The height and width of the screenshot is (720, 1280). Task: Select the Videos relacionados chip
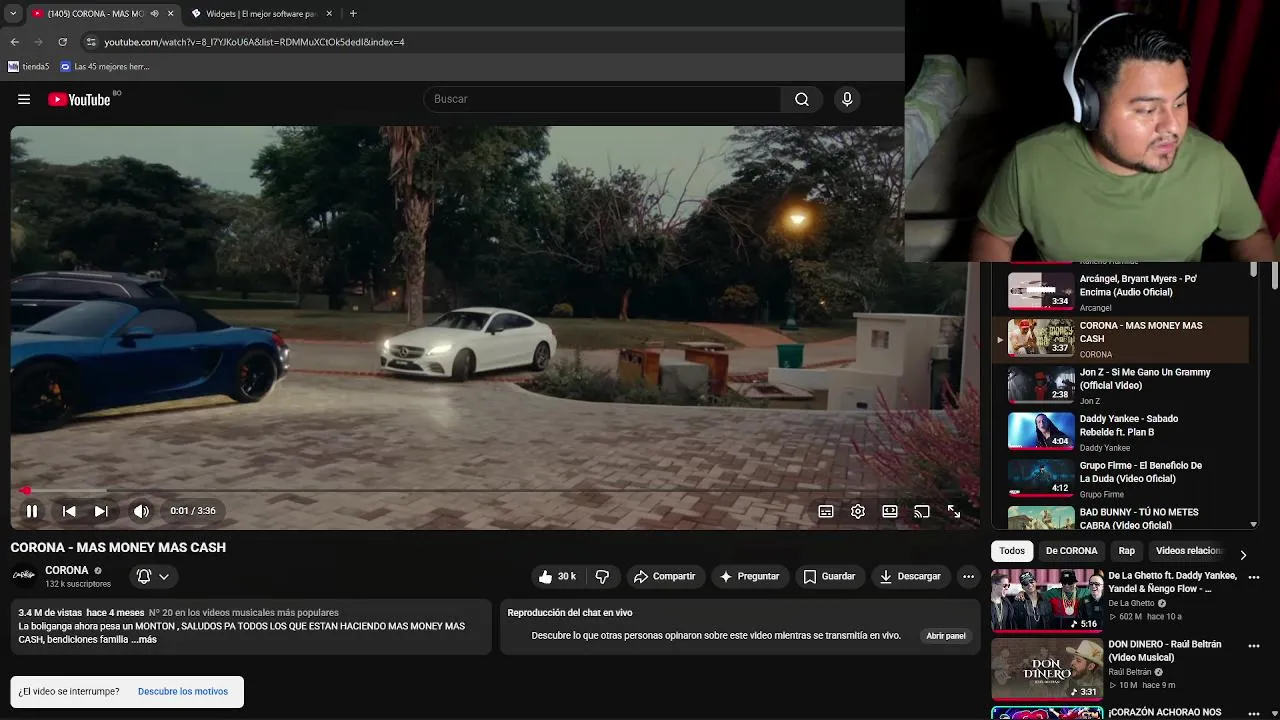click(1188, 551)
